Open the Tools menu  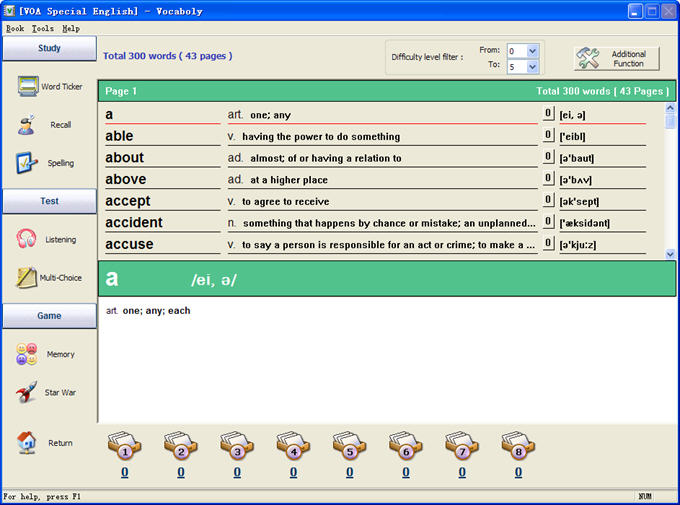(x=42, y=29)
